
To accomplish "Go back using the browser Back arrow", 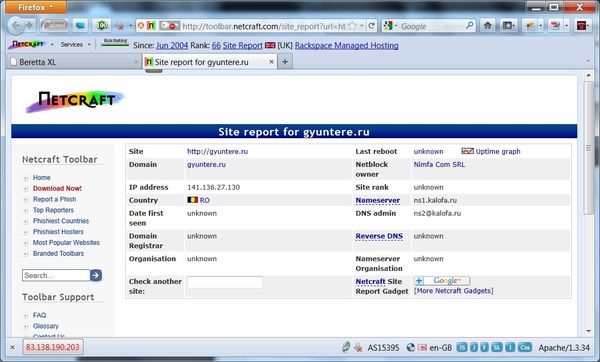I will pos(16,26).
